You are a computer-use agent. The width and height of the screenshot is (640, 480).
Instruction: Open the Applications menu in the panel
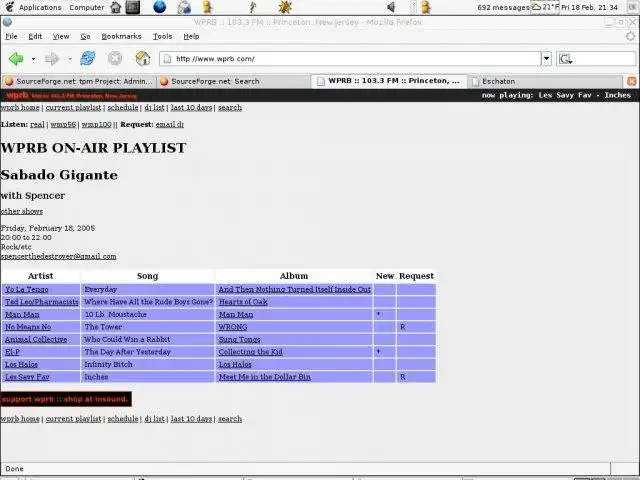coord(40,7)
